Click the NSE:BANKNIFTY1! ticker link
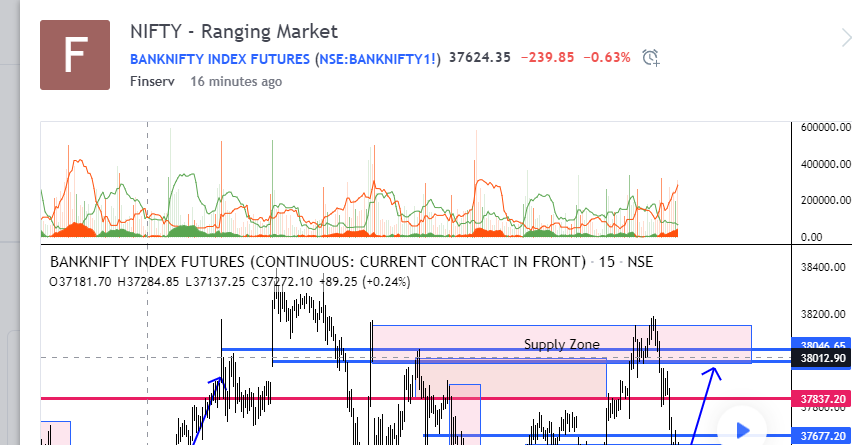 (x=378, y=58)
